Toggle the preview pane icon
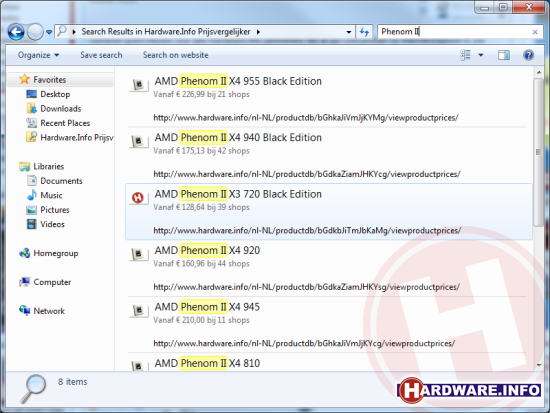 504,55
